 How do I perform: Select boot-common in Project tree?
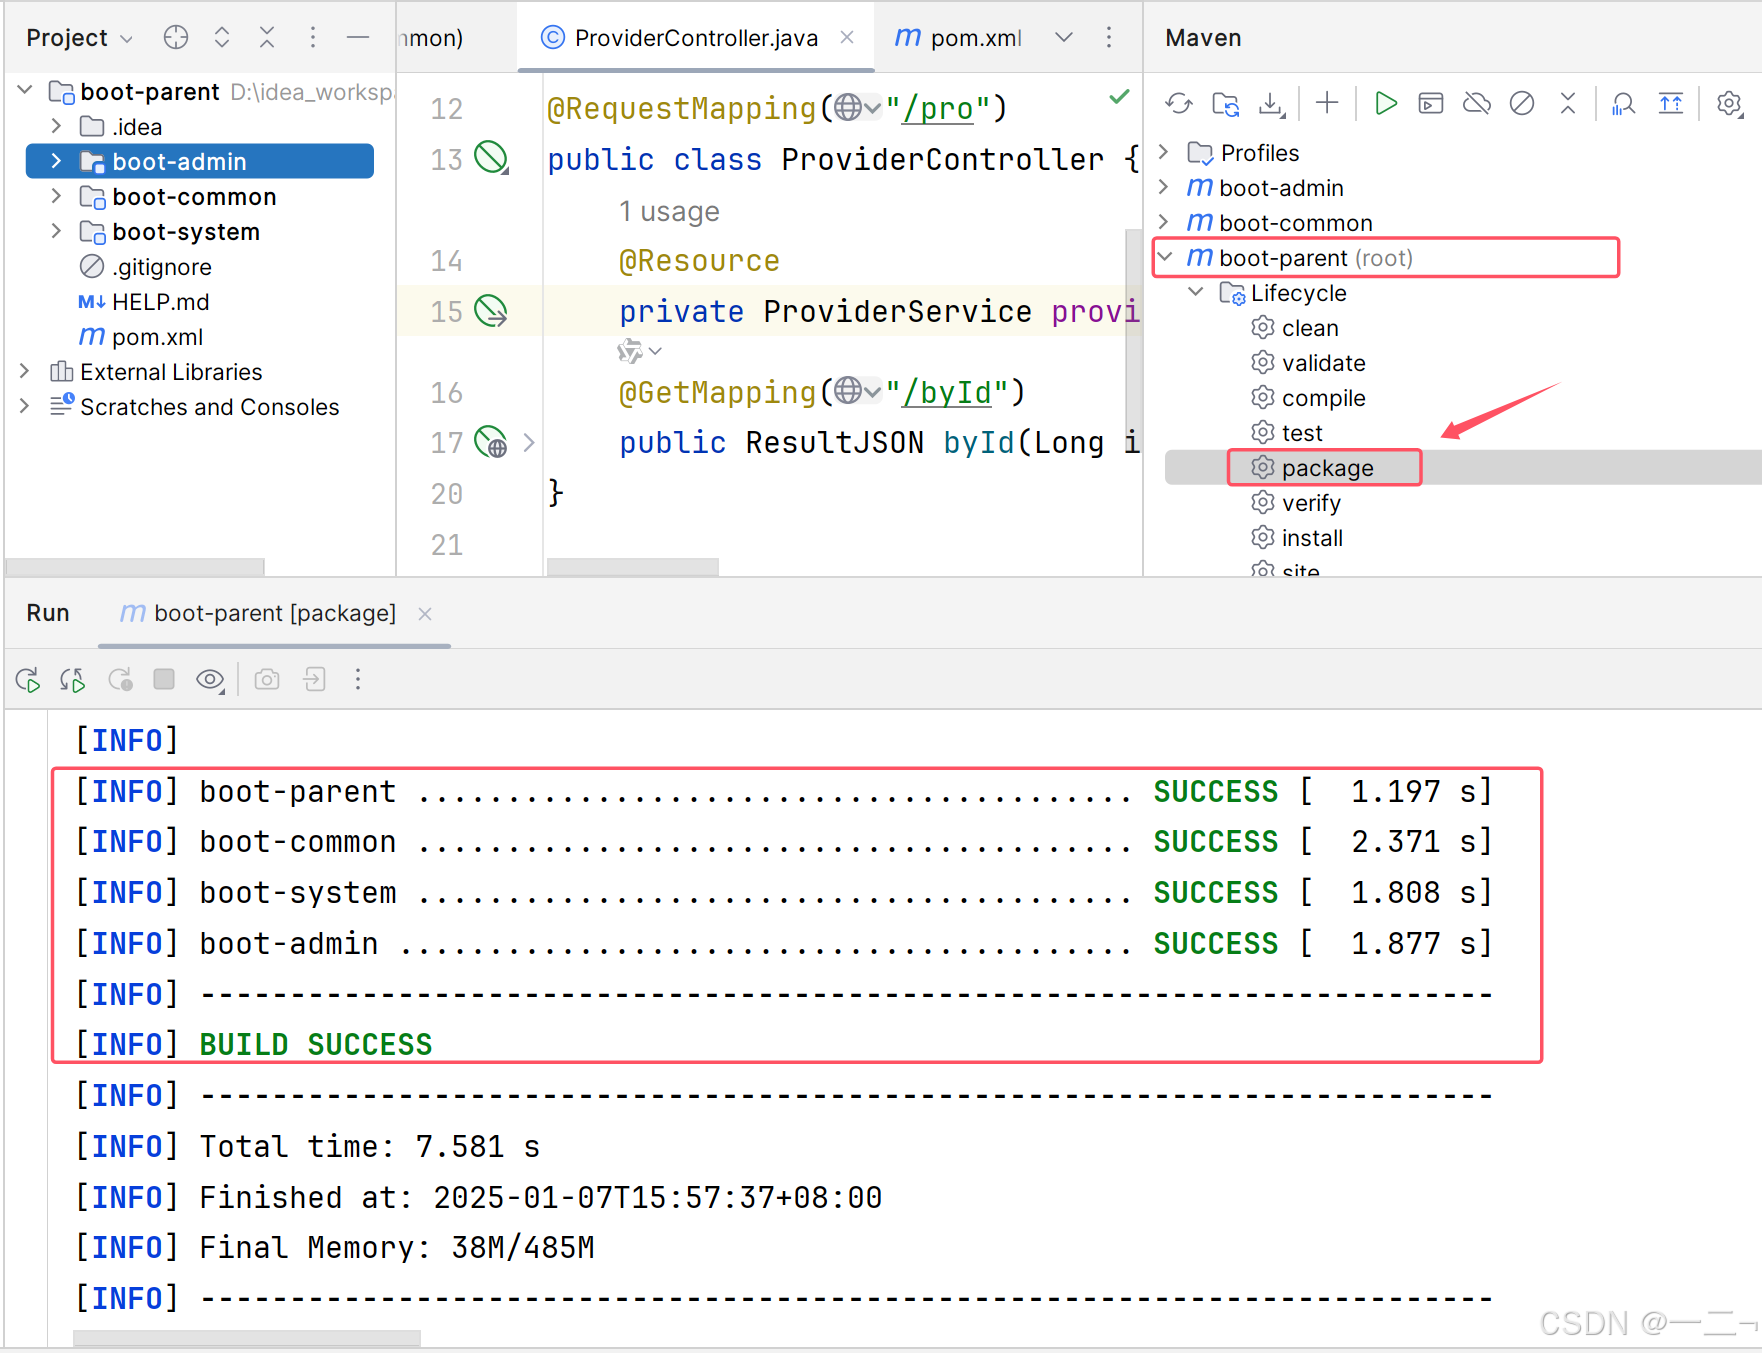[194, 197]
